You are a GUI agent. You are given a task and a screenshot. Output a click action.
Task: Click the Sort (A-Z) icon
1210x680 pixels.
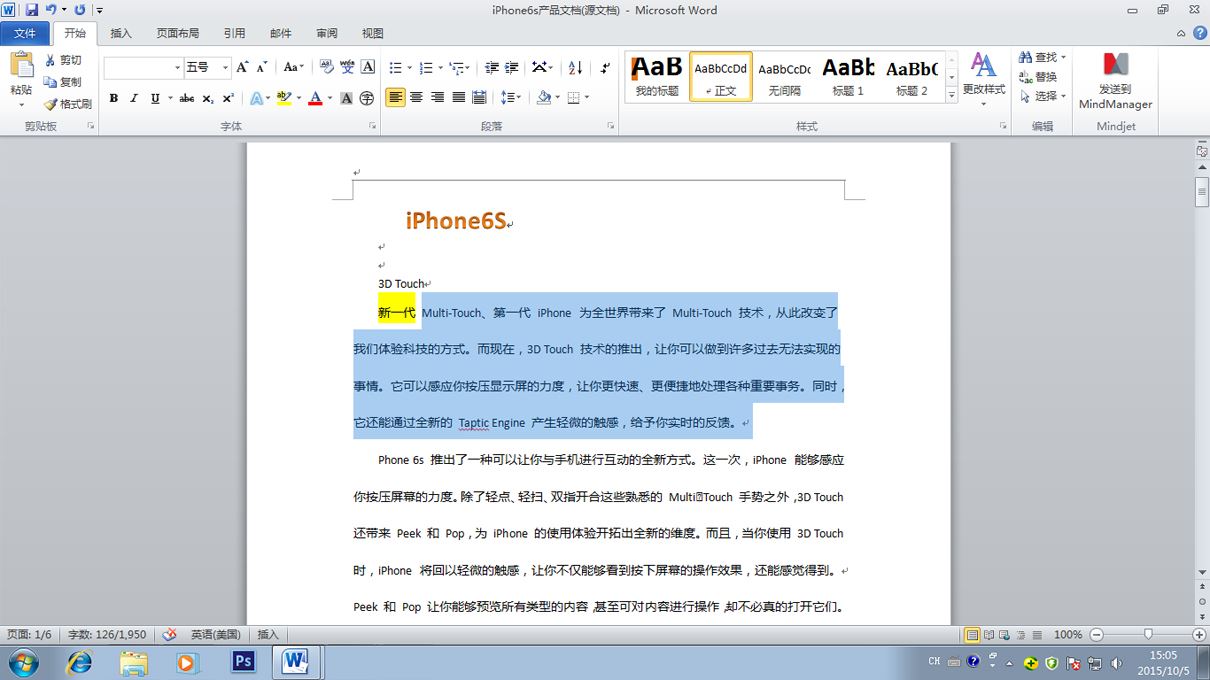point(575,67)
